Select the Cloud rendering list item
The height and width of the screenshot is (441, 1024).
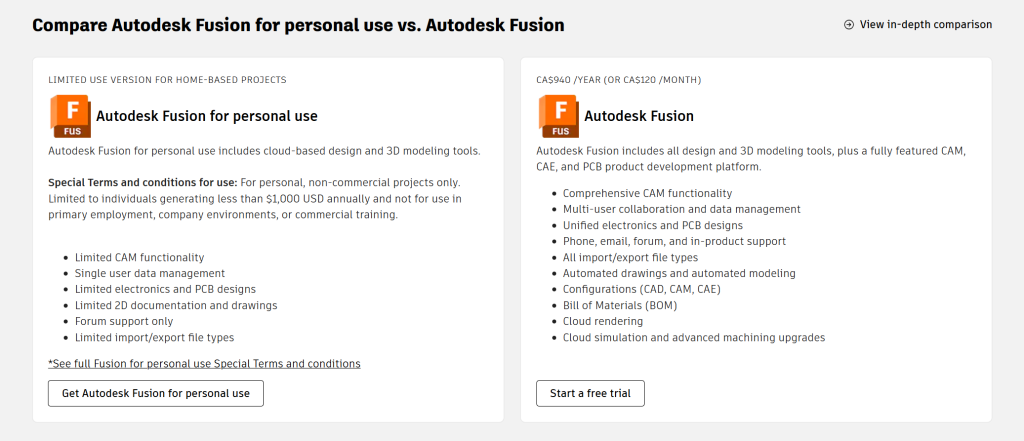coord(602,321)
